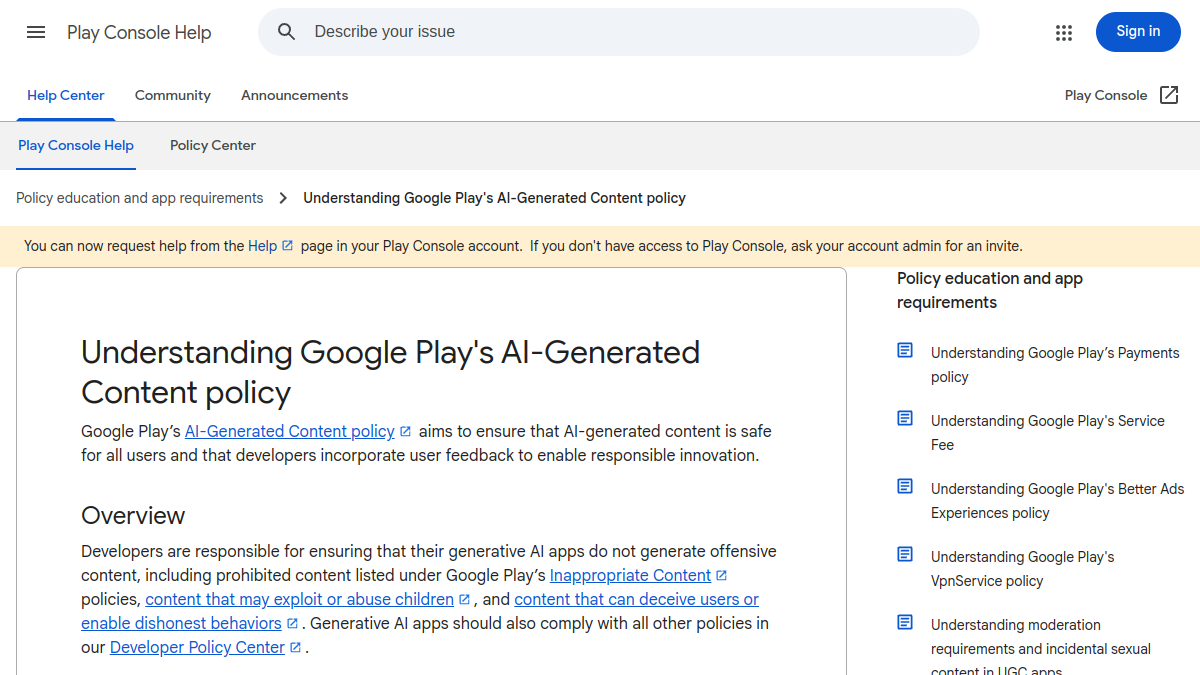Click breadcrumb chevron separator arrow

pos(283,198)
